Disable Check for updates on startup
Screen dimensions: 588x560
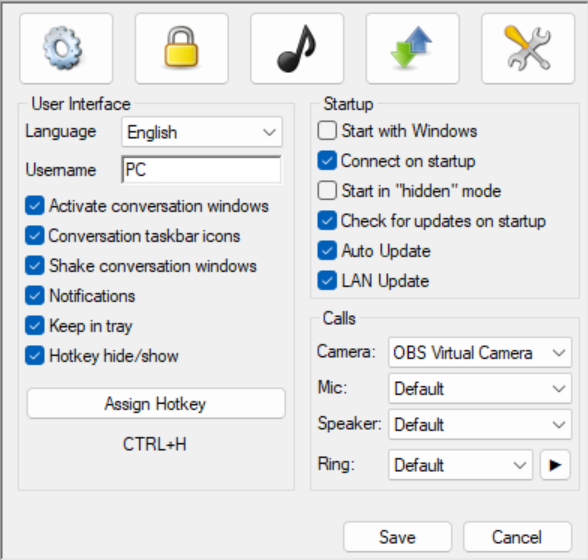(327, 221)
